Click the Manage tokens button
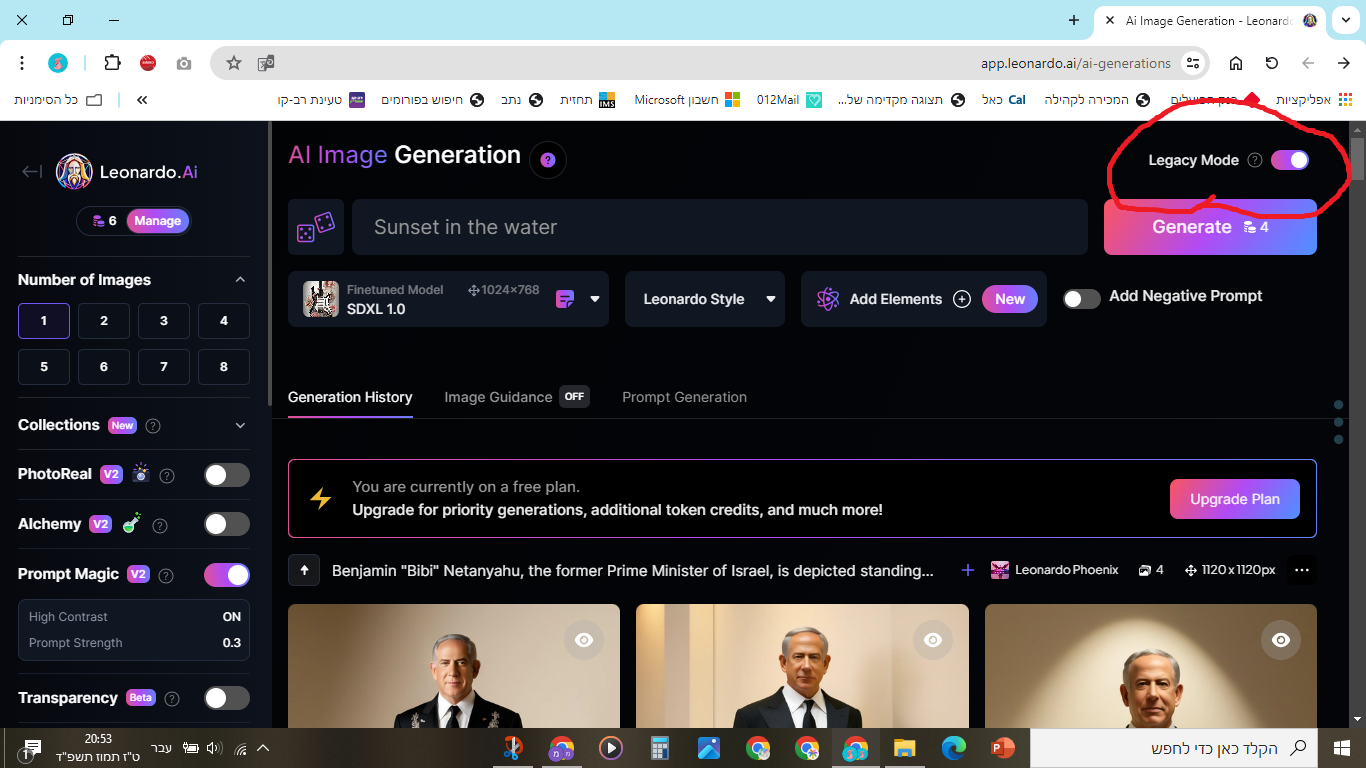This screenshot has height=768, width=1366. click(158, 221)
